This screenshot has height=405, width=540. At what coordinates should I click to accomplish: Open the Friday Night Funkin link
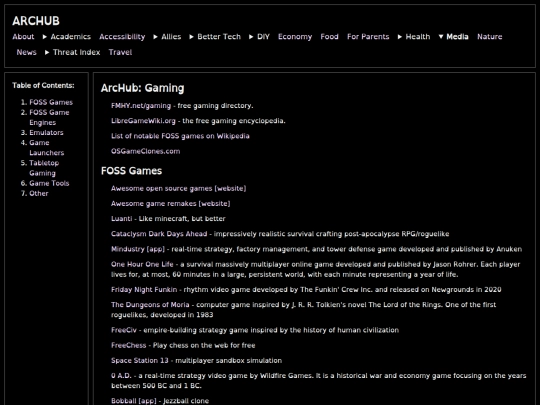tap(144, 290)
